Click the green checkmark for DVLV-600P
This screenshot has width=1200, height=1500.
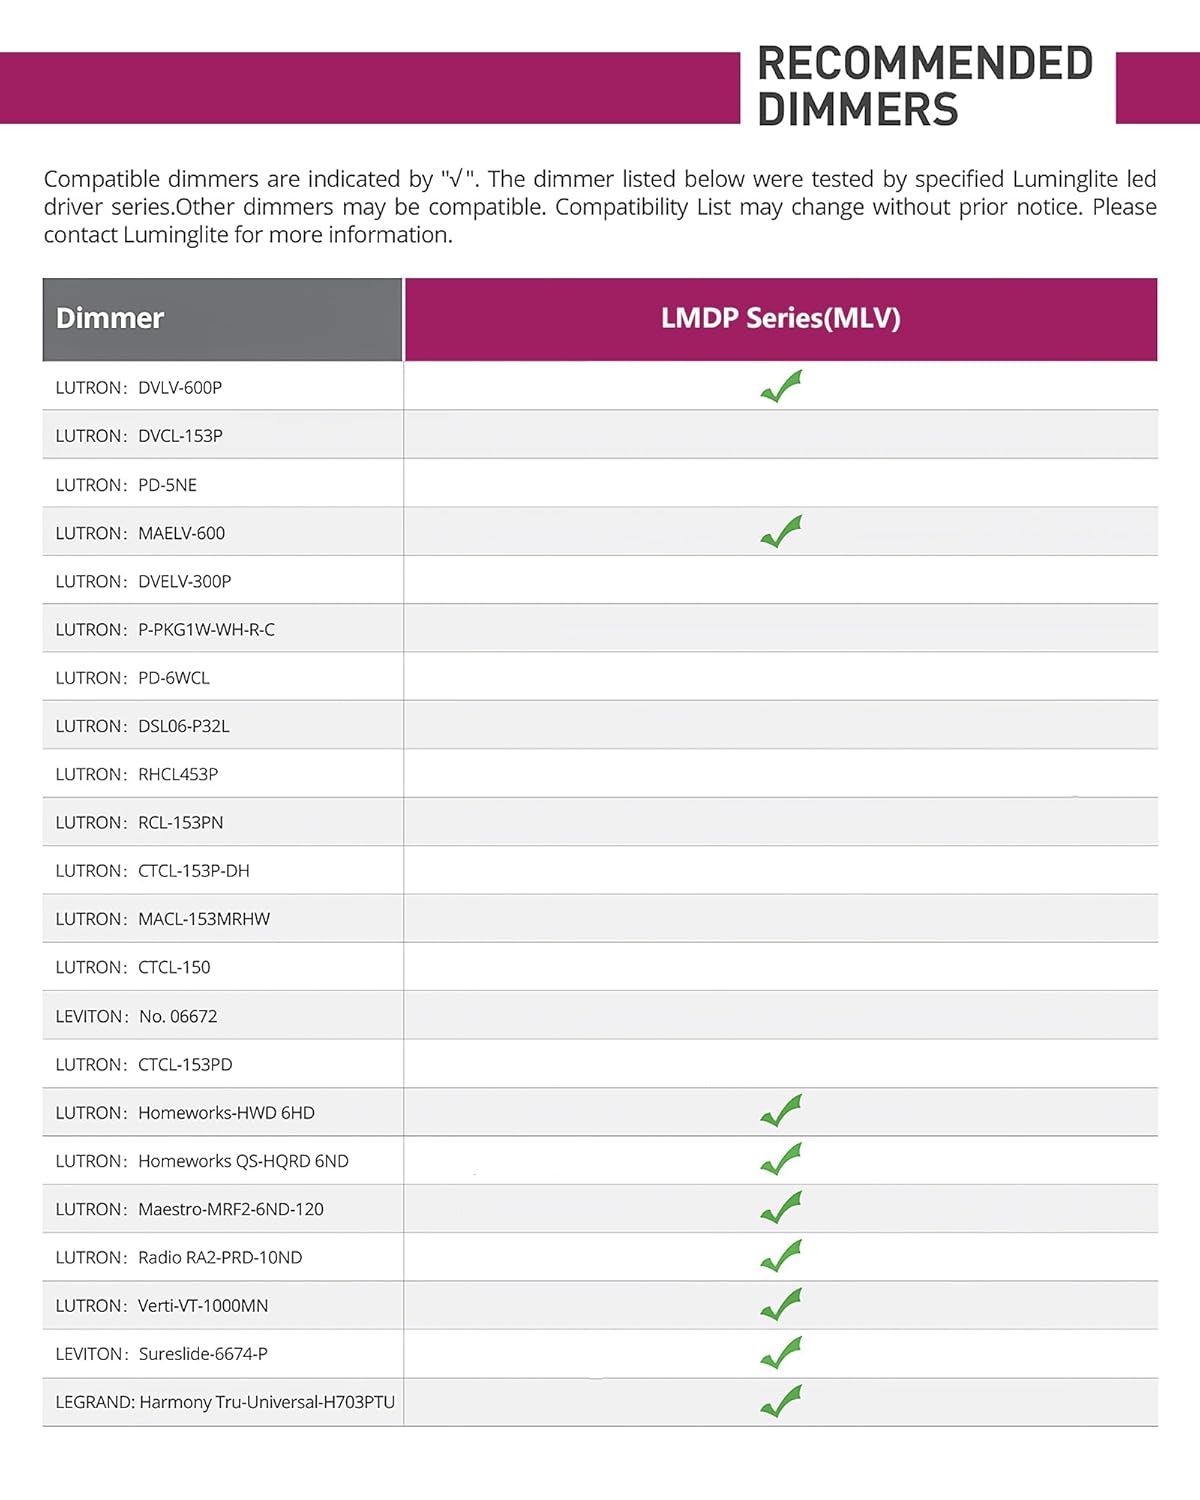[x=781, y=386]
